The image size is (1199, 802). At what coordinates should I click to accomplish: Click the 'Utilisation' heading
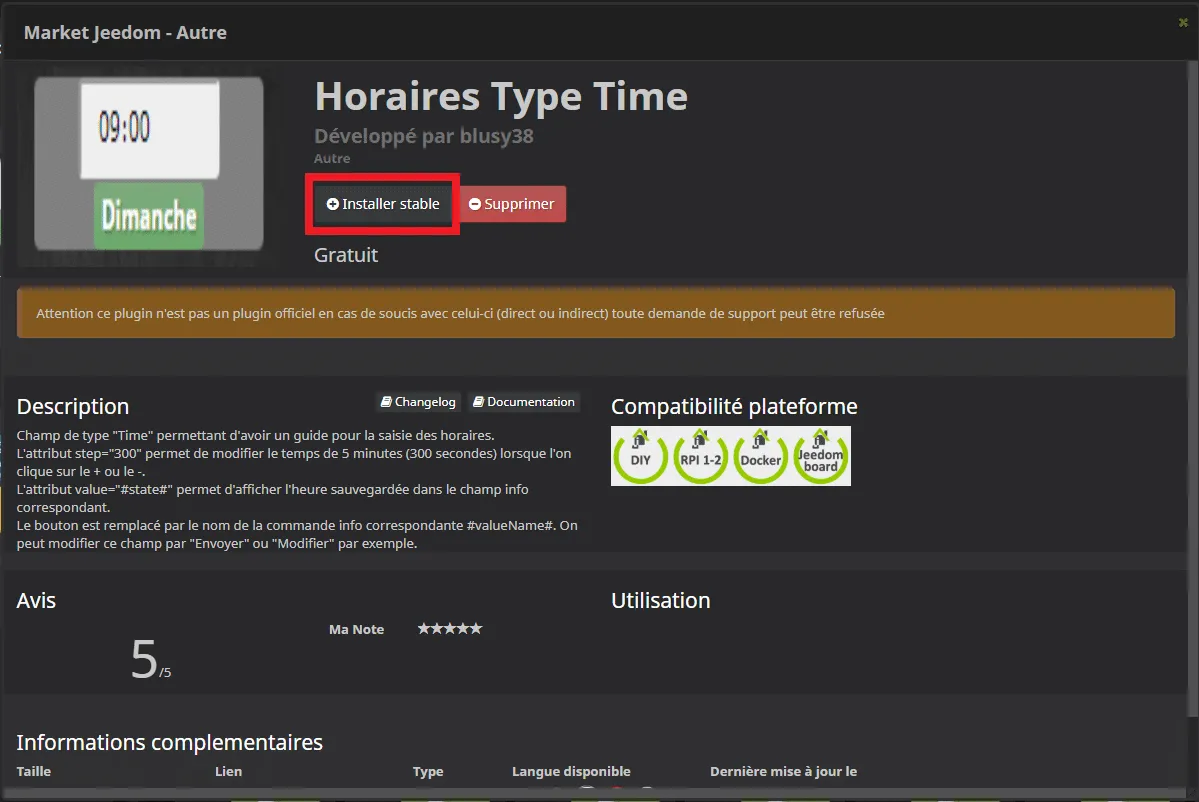pyautogui.click(x=661, y=600)
